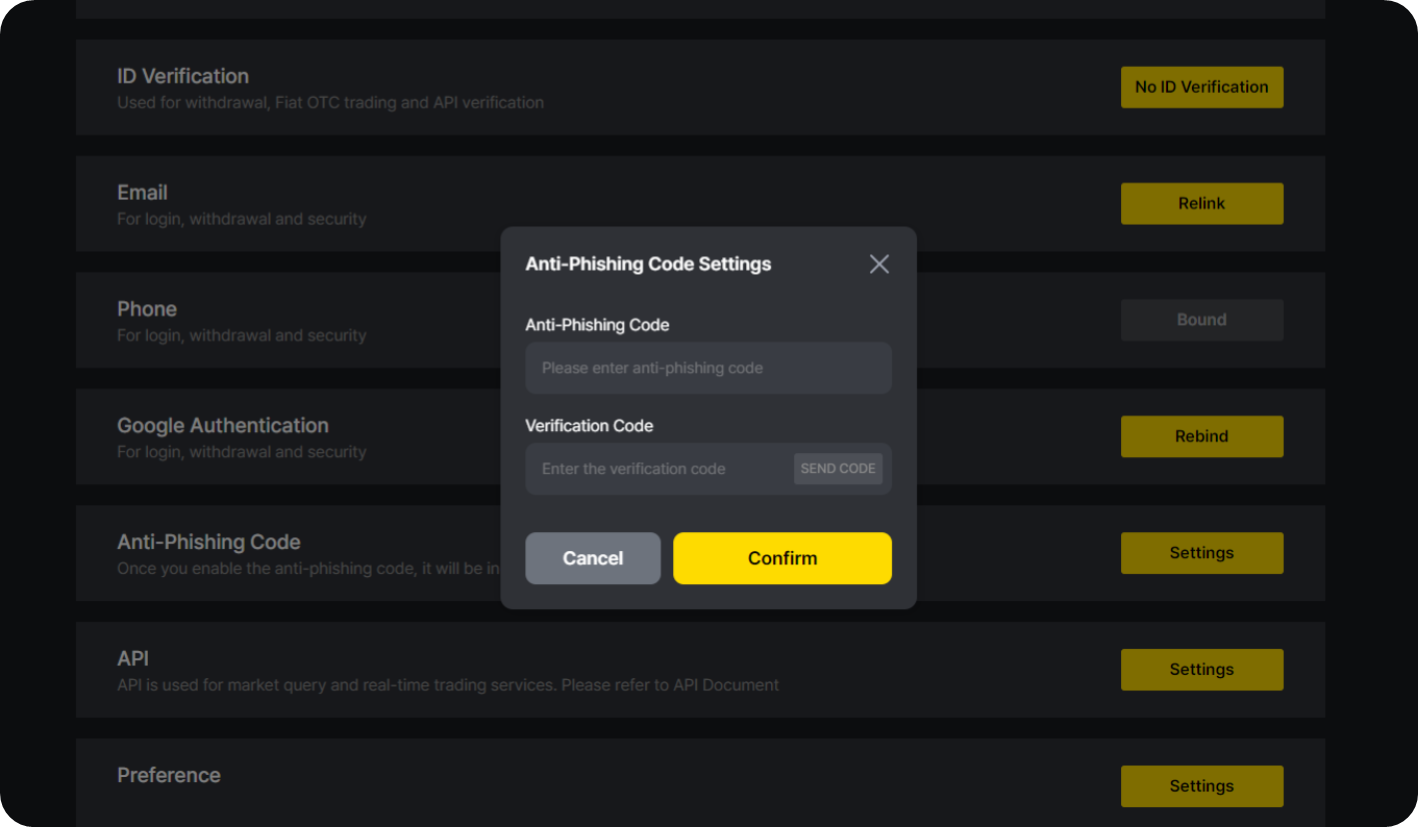This screenshot has height=827, width=1418.
Task: Click the Phone row title
Action: [147, 309]
